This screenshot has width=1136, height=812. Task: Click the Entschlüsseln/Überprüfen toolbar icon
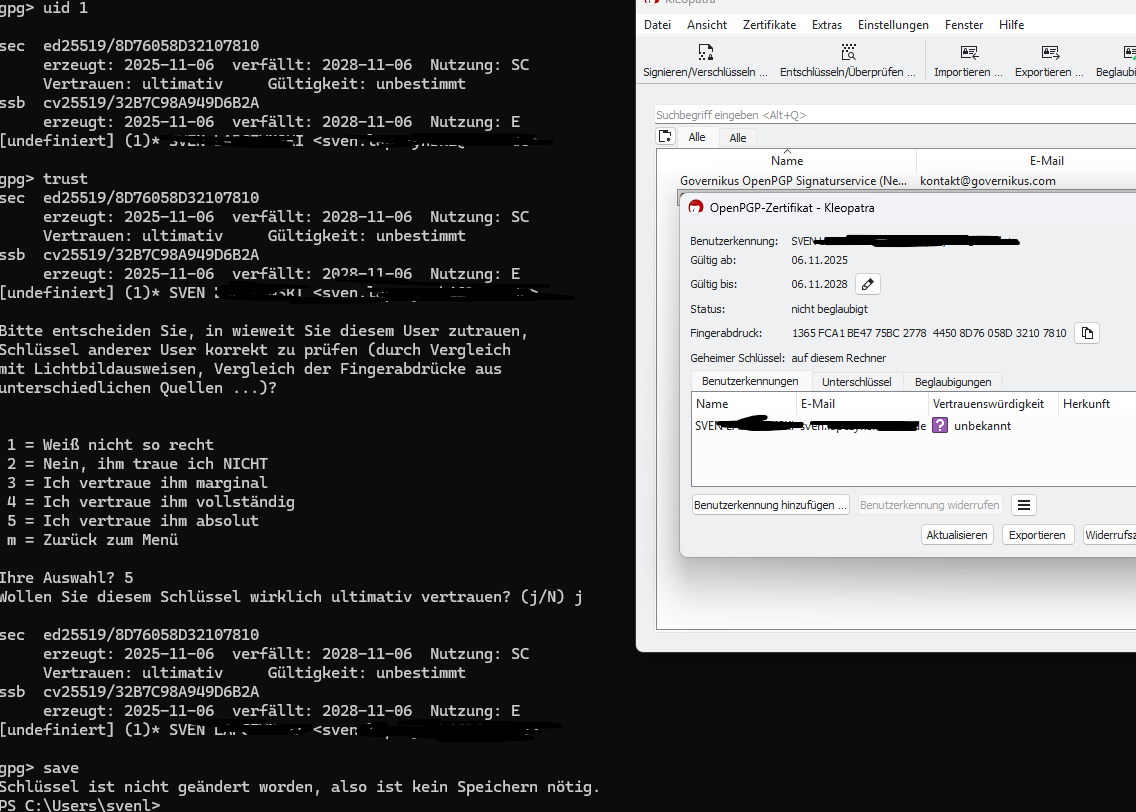pos(848,53)
